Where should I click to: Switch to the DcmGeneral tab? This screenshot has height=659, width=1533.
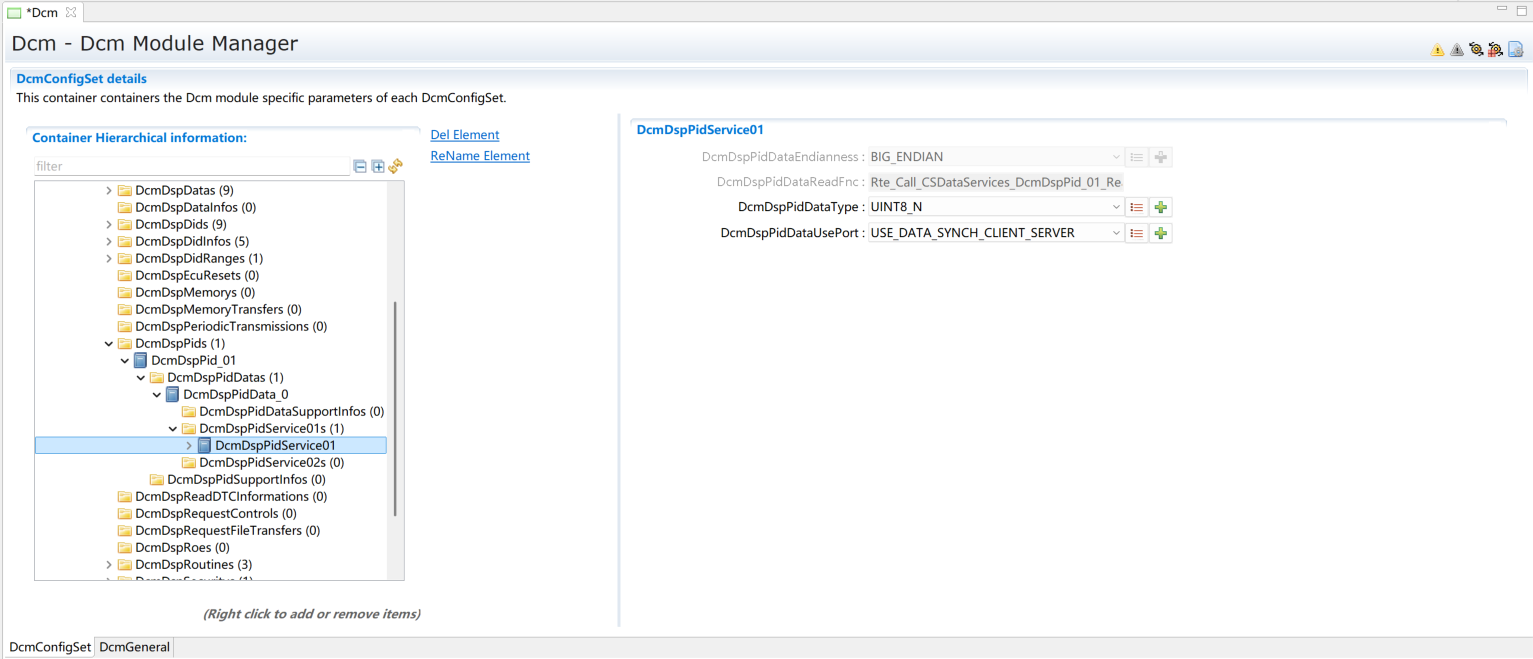point(134,647)
